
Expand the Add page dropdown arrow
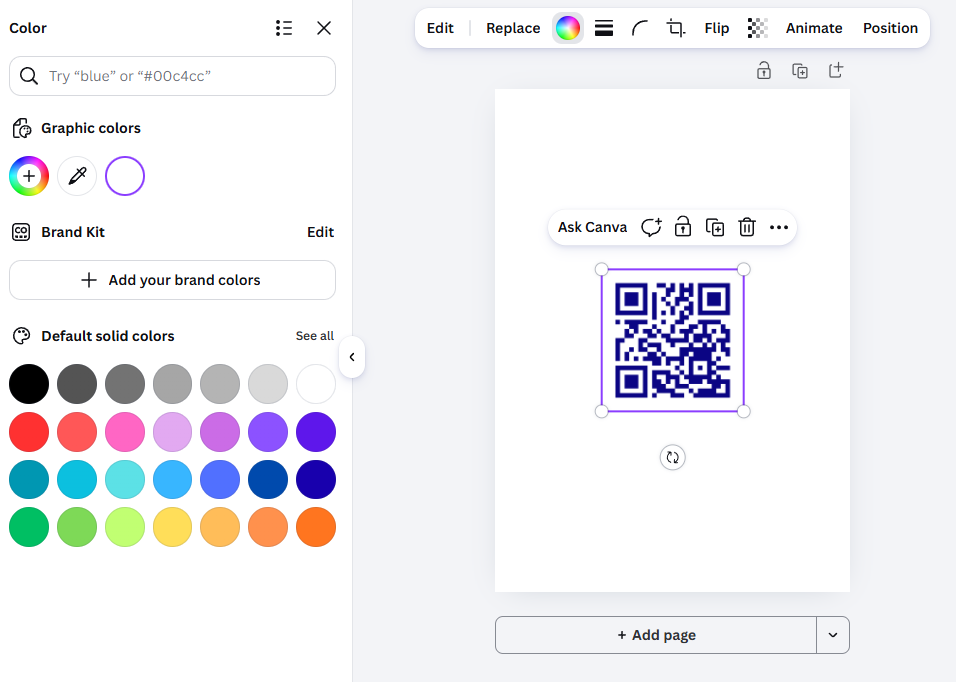tap(833, 635)
